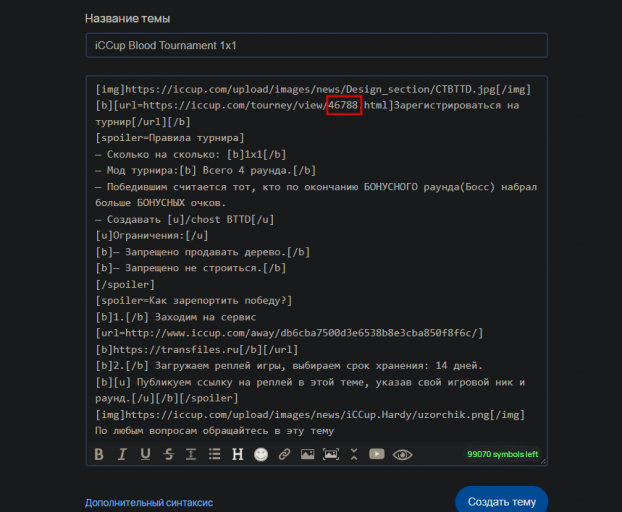Image resolution: width=622 pixels, height=512 pixels.
Task: Click the '[spoiler=Как зарепортить победу?]' line
Action: click(193, 301)
